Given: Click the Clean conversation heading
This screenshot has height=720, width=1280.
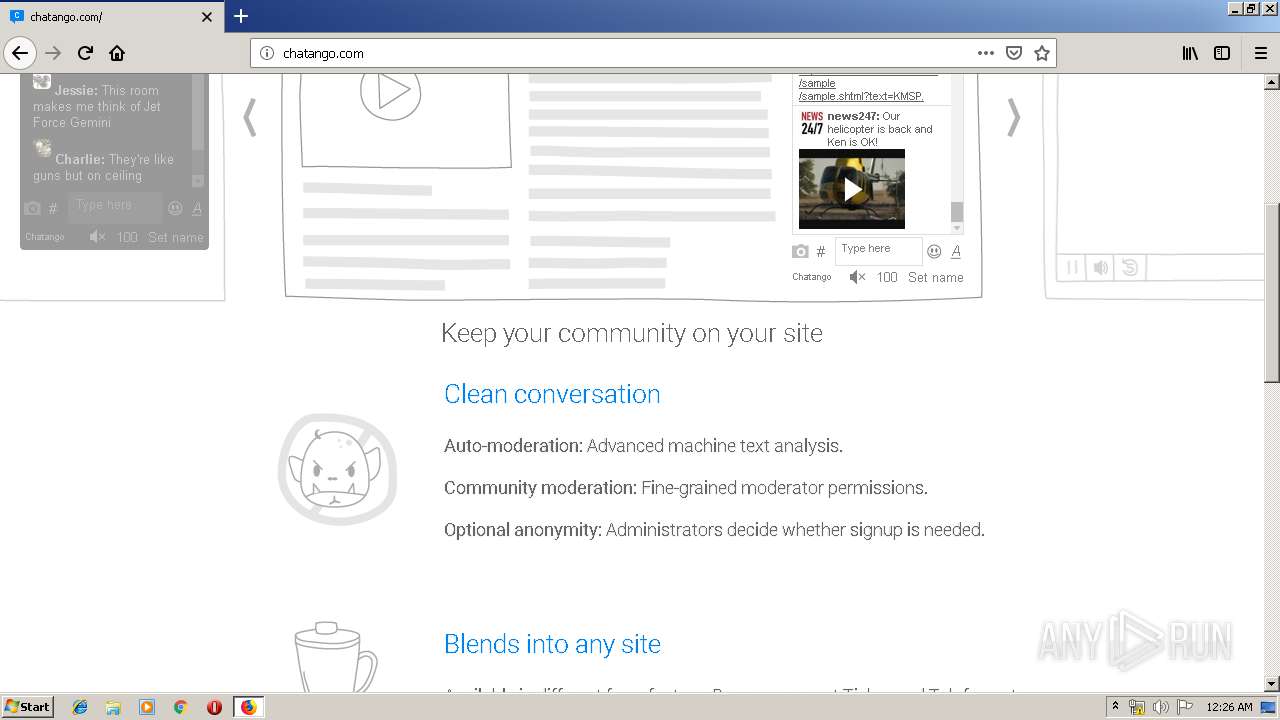Looking at the screenshot, I should coord(552,394).
